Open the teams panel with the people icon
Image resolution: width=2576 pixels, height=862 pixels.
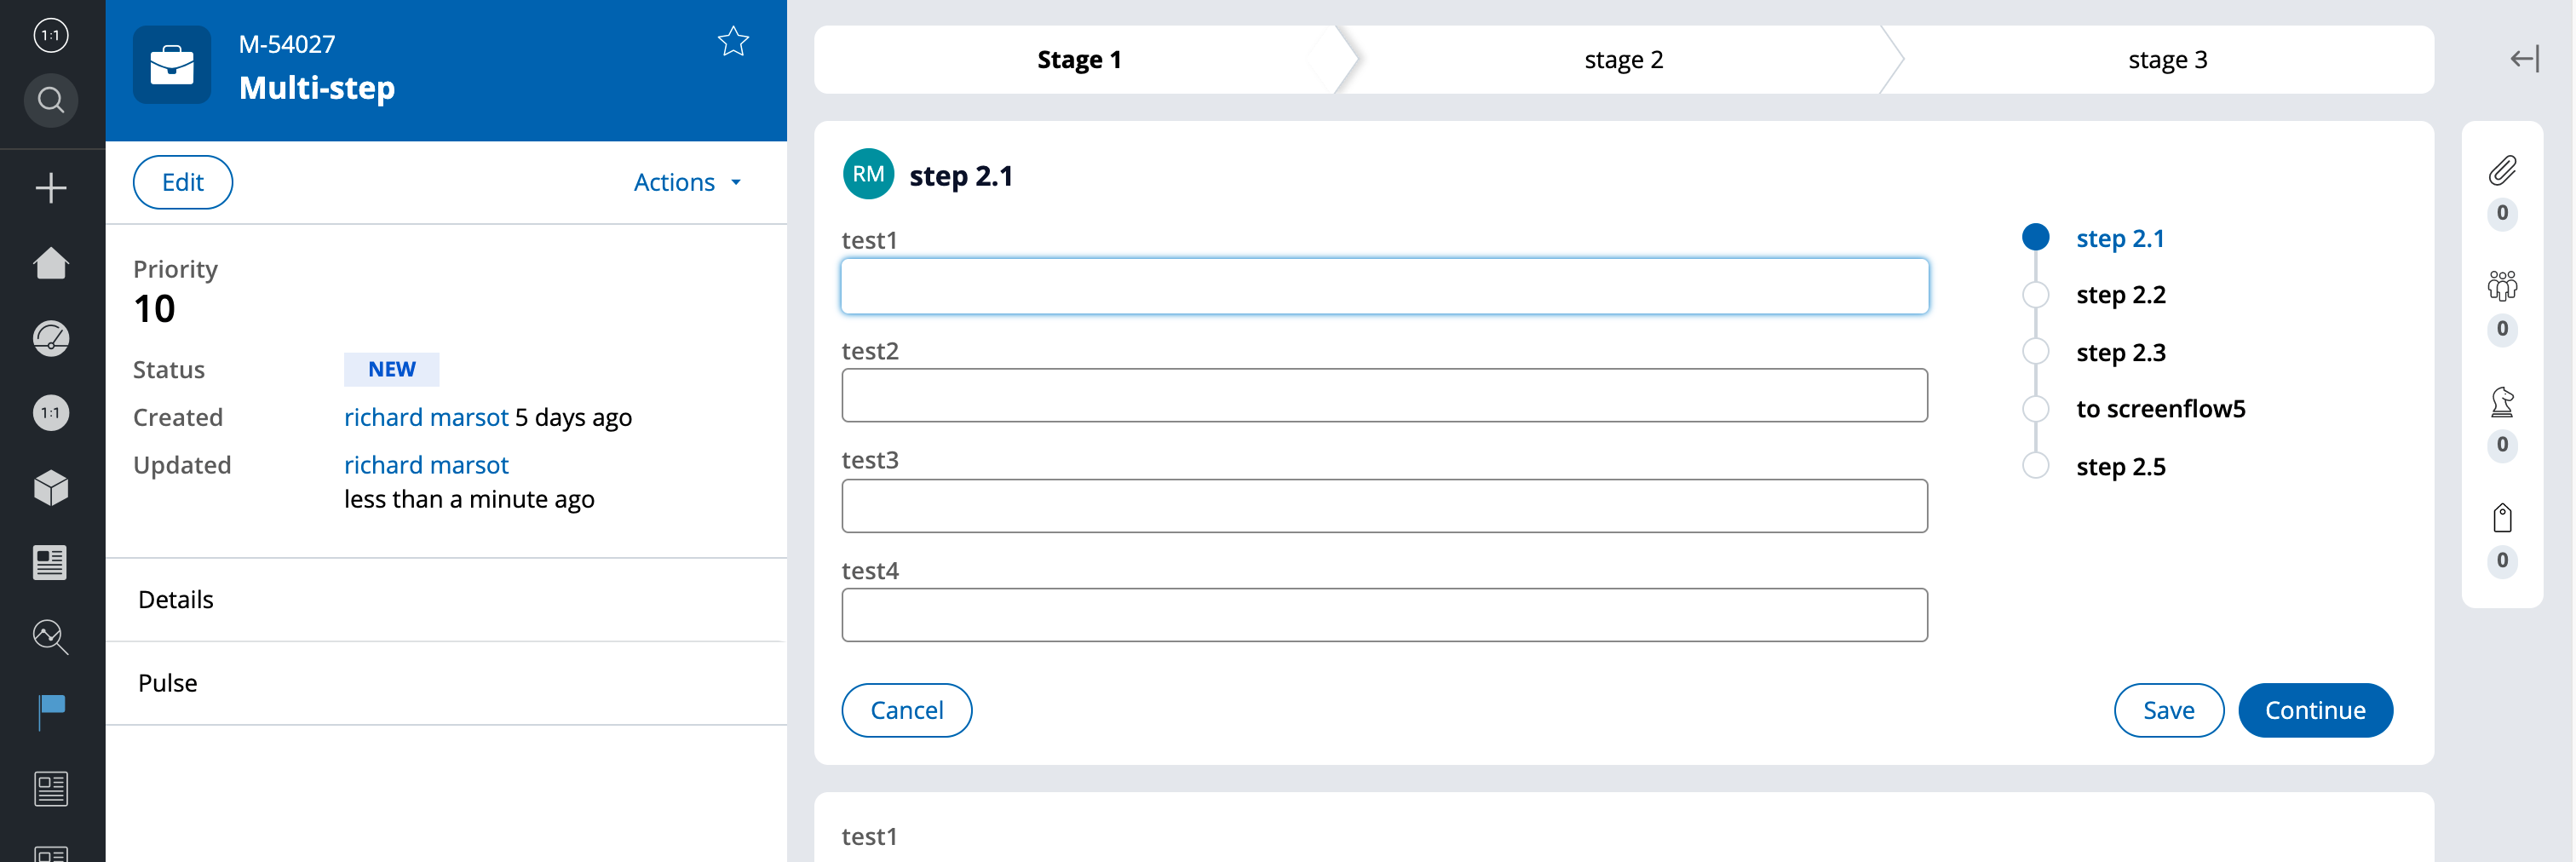point(2501,287)
